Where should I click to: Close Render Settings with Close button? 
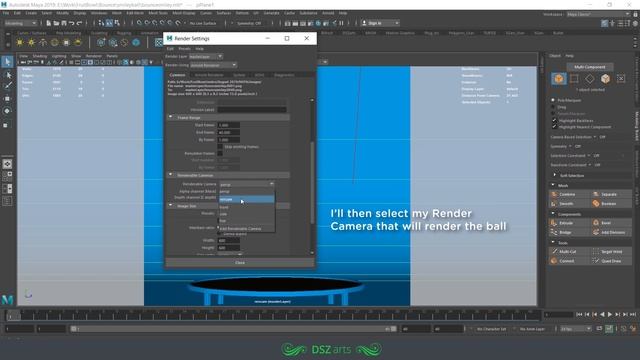pos(240,262)
